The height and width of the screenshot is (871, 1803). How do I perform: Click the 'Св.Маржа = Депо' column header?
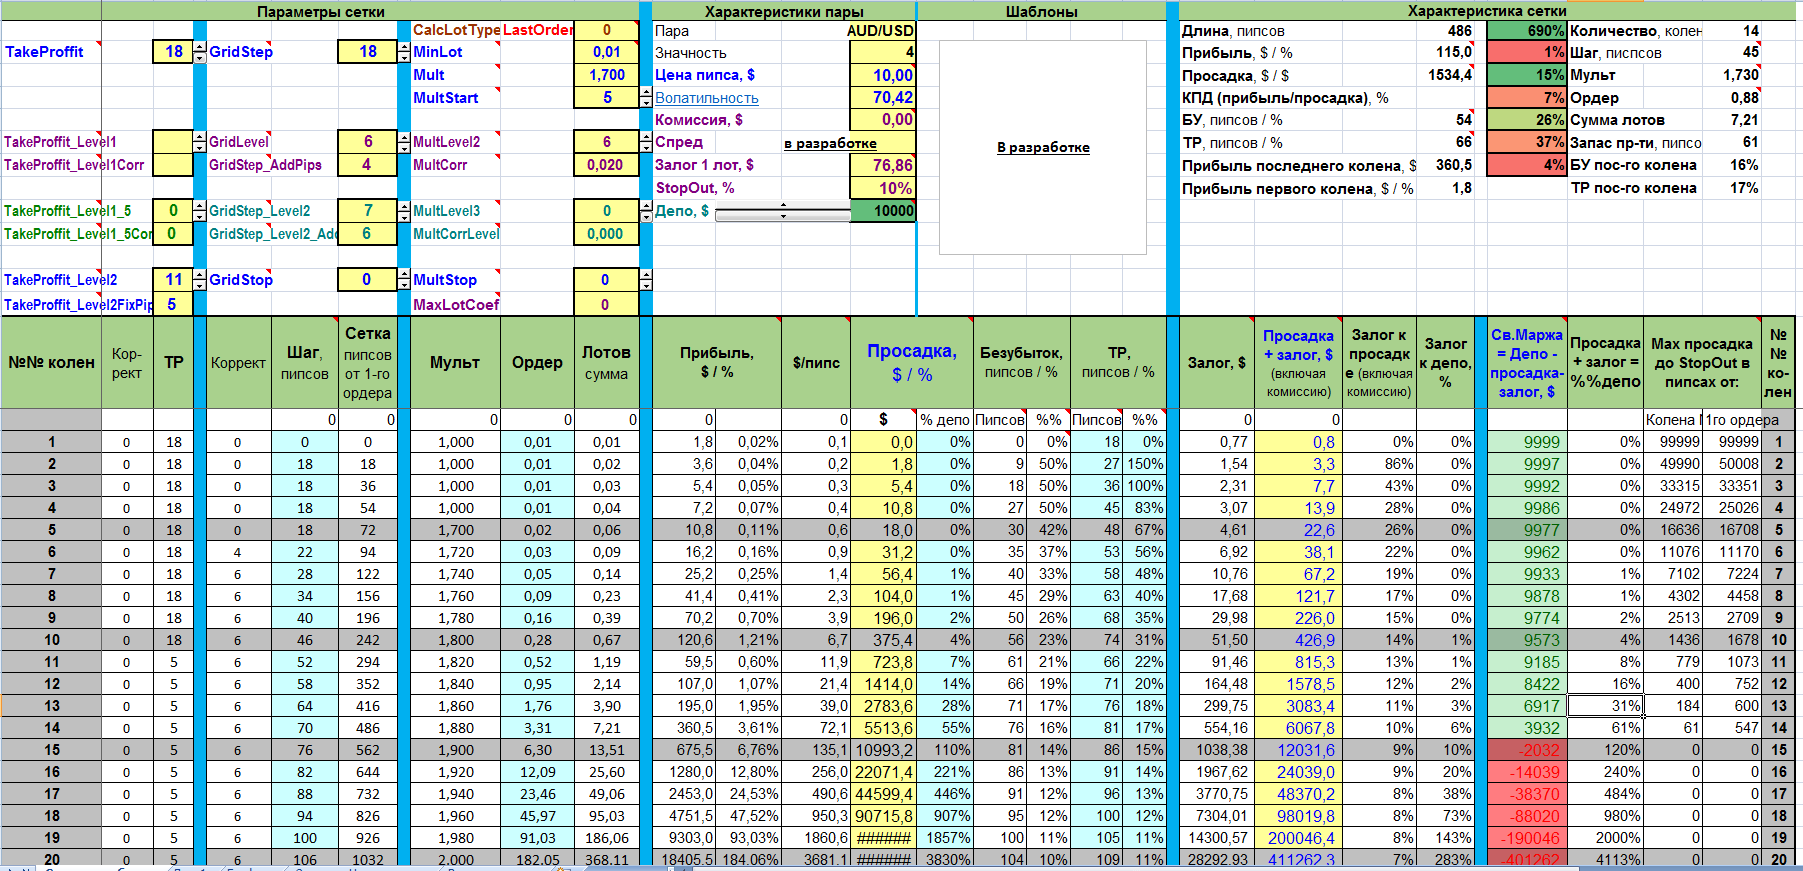[x=1526, y=363]
